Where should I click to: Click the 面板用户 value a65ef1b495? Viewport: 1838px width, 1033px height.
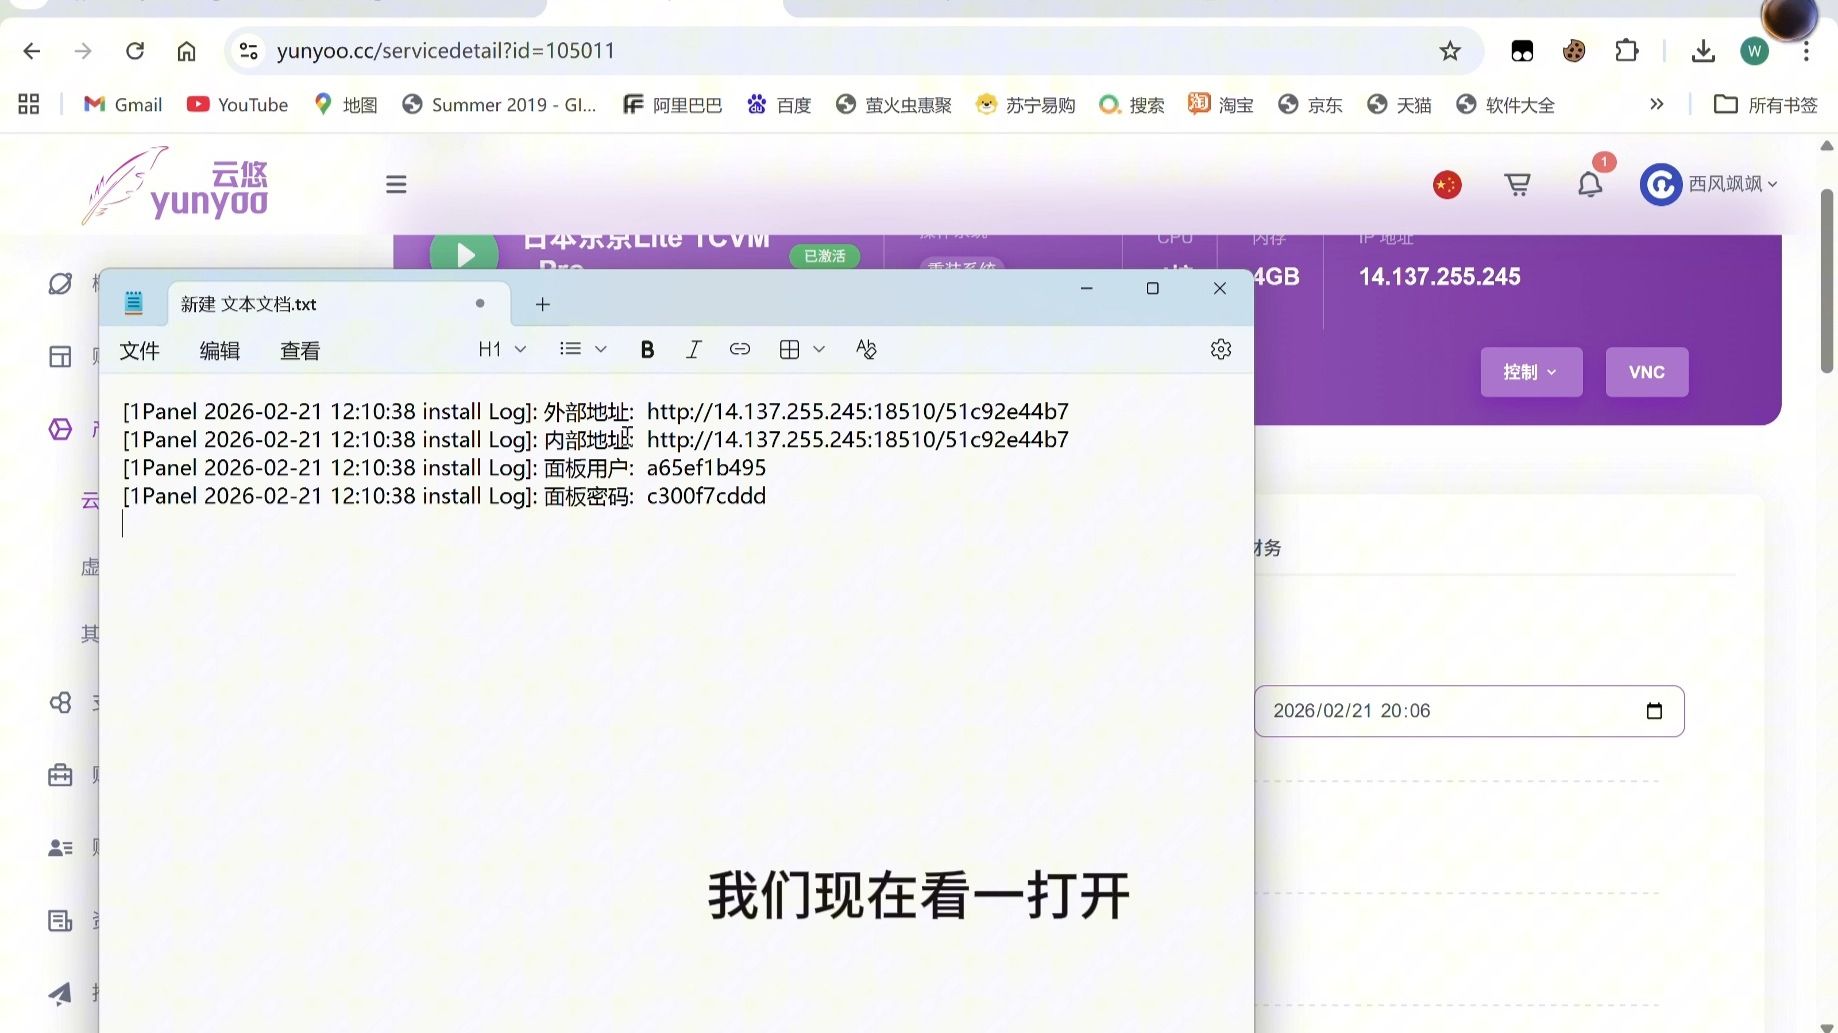click(706, 468)
